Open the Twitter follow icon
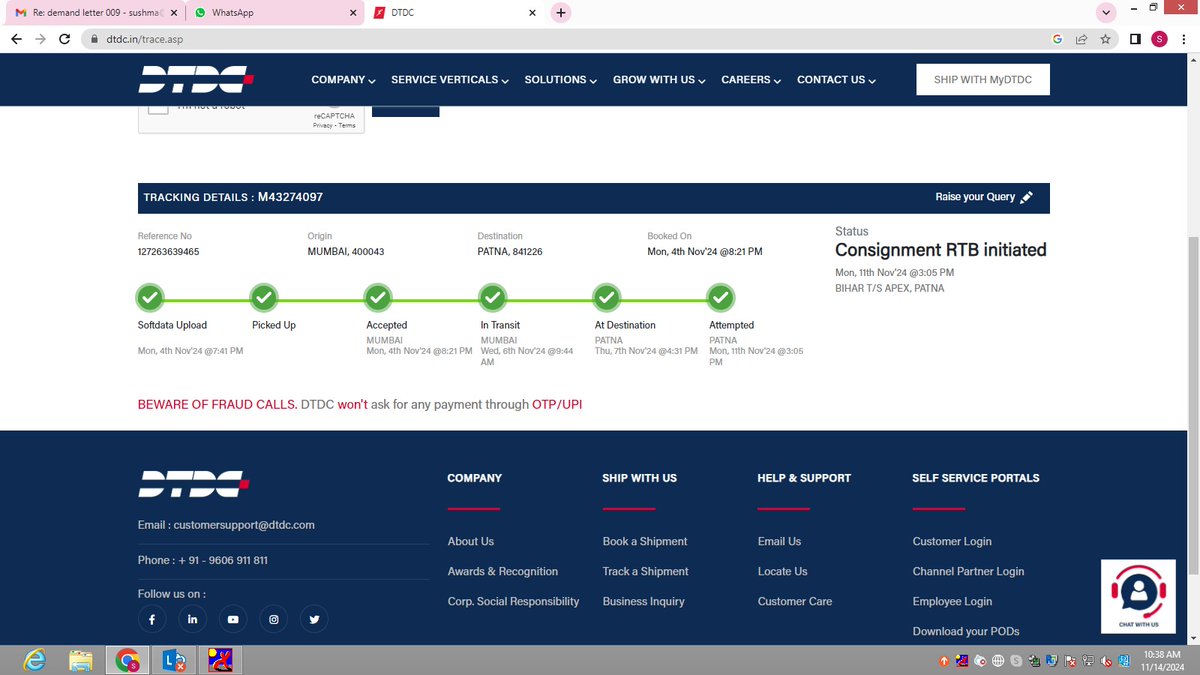Viewport: 1200px width, 675px height. [314, 620]
